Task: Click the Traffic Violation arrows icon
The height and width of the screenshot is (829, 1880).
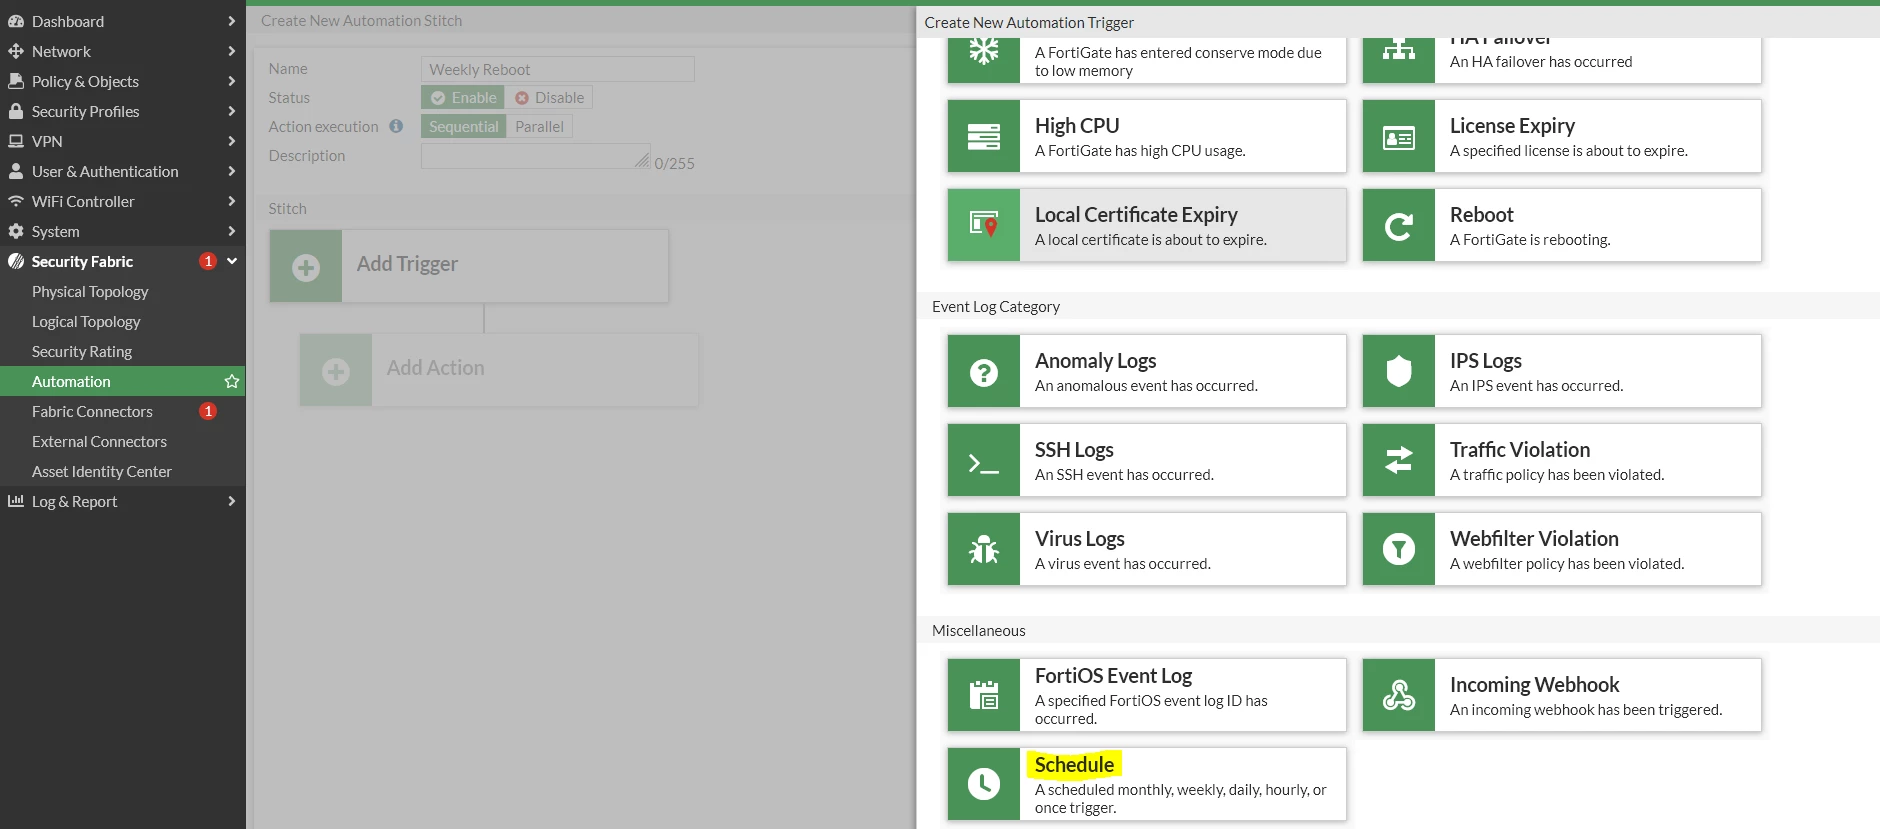Action: pyautogui.click(x=1399, y=460)
